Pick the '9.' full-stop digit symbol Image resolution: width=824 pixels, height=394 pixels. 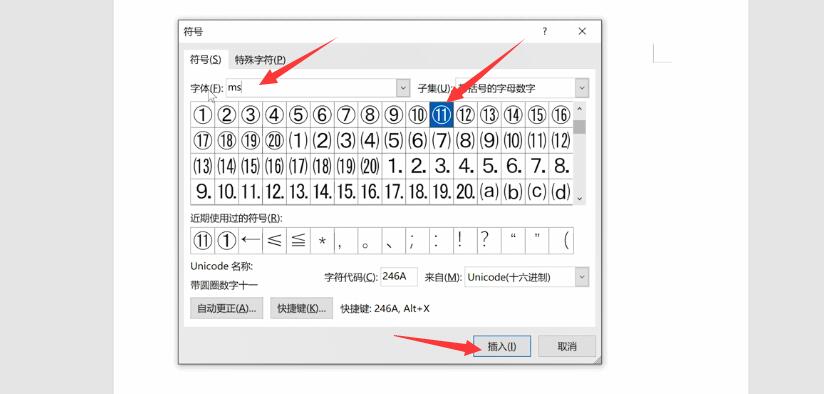click(x=203, y=192)
